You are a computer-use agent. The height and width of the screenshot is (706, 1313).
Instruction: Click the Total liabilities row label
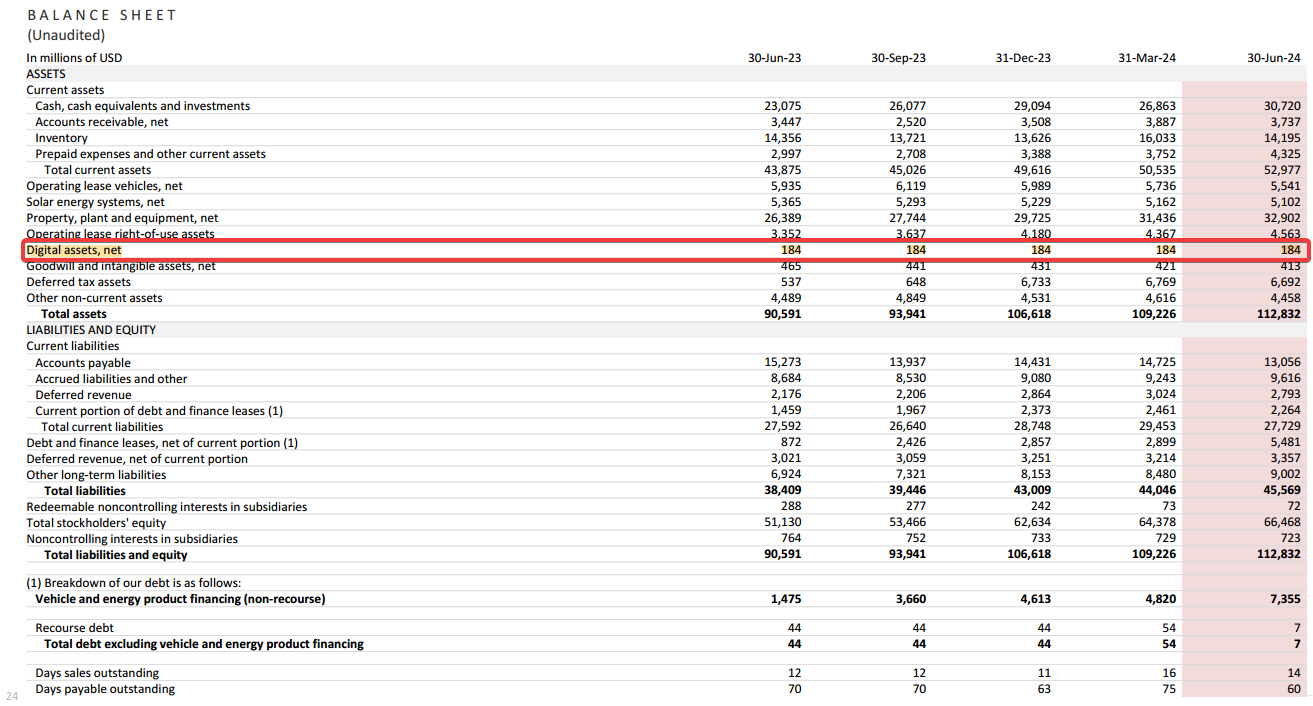tap(85, 491)
